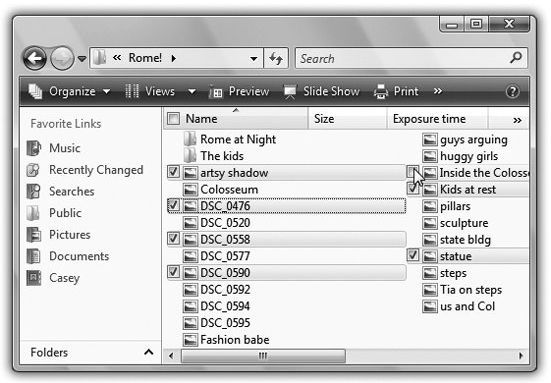Open Recently Changed favorite link
This screenshot has height=383, width=551.
96,170
